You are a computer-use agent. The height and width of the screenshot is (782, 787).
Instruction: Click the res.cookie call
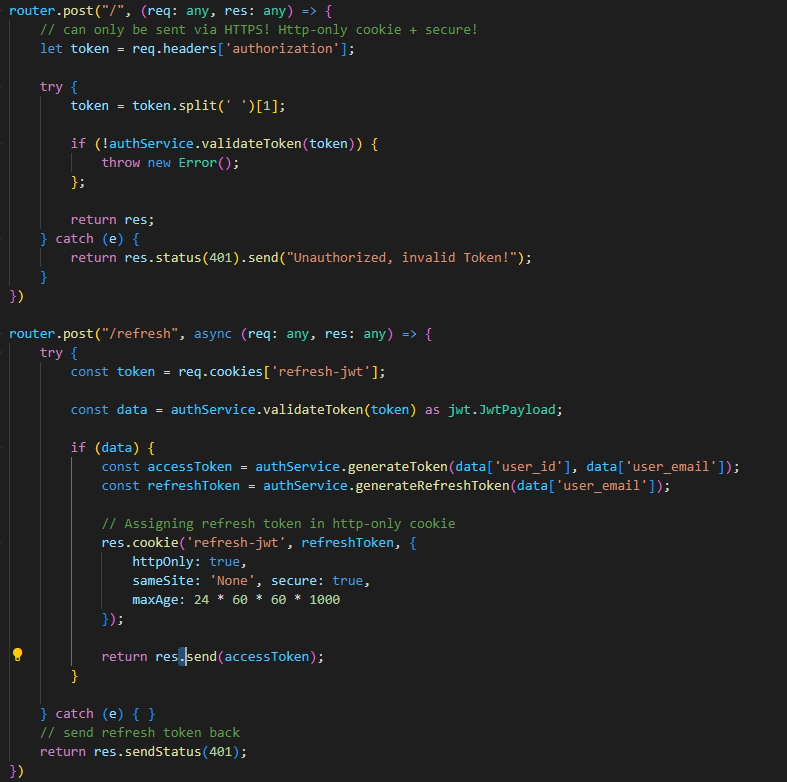140,543
